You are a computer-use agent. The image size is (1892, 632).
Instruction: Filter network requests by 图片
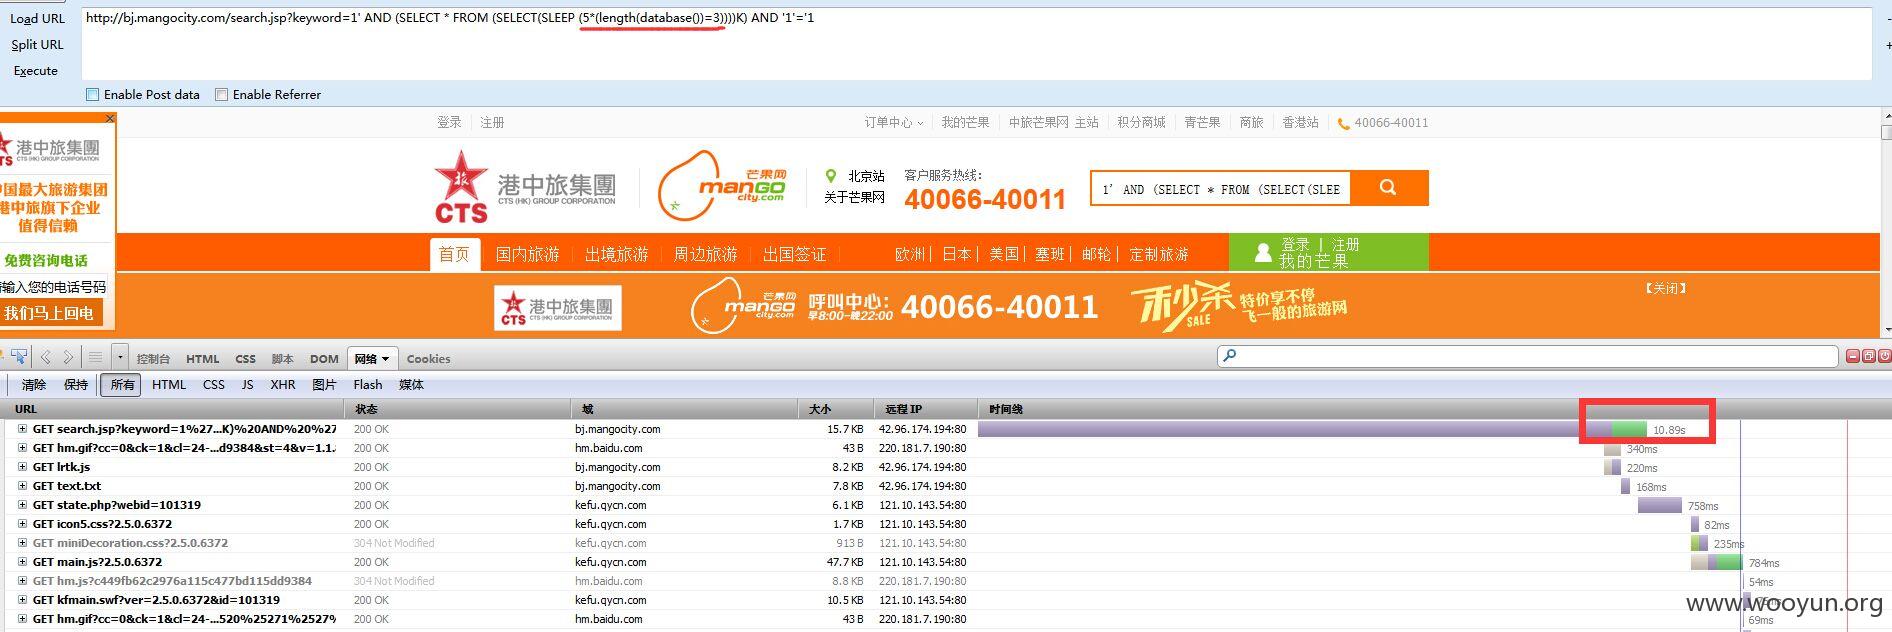[x=324, y=385]
